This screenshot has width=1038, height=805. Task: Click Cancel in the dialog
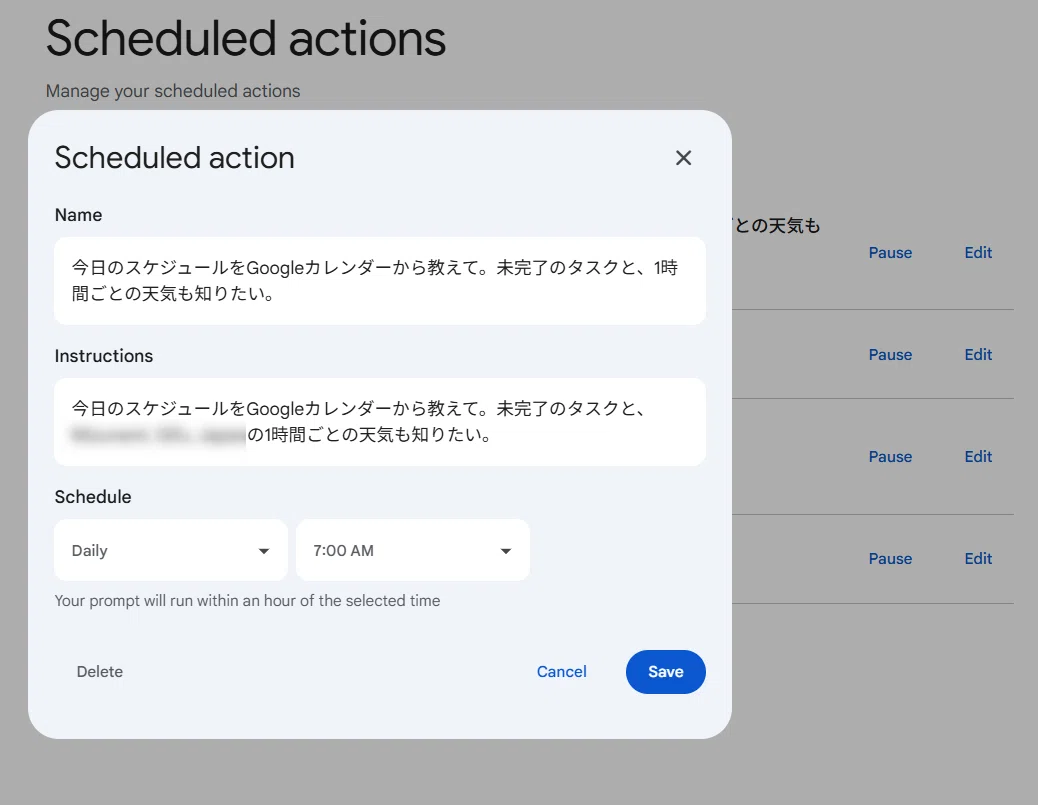point(561,671)
